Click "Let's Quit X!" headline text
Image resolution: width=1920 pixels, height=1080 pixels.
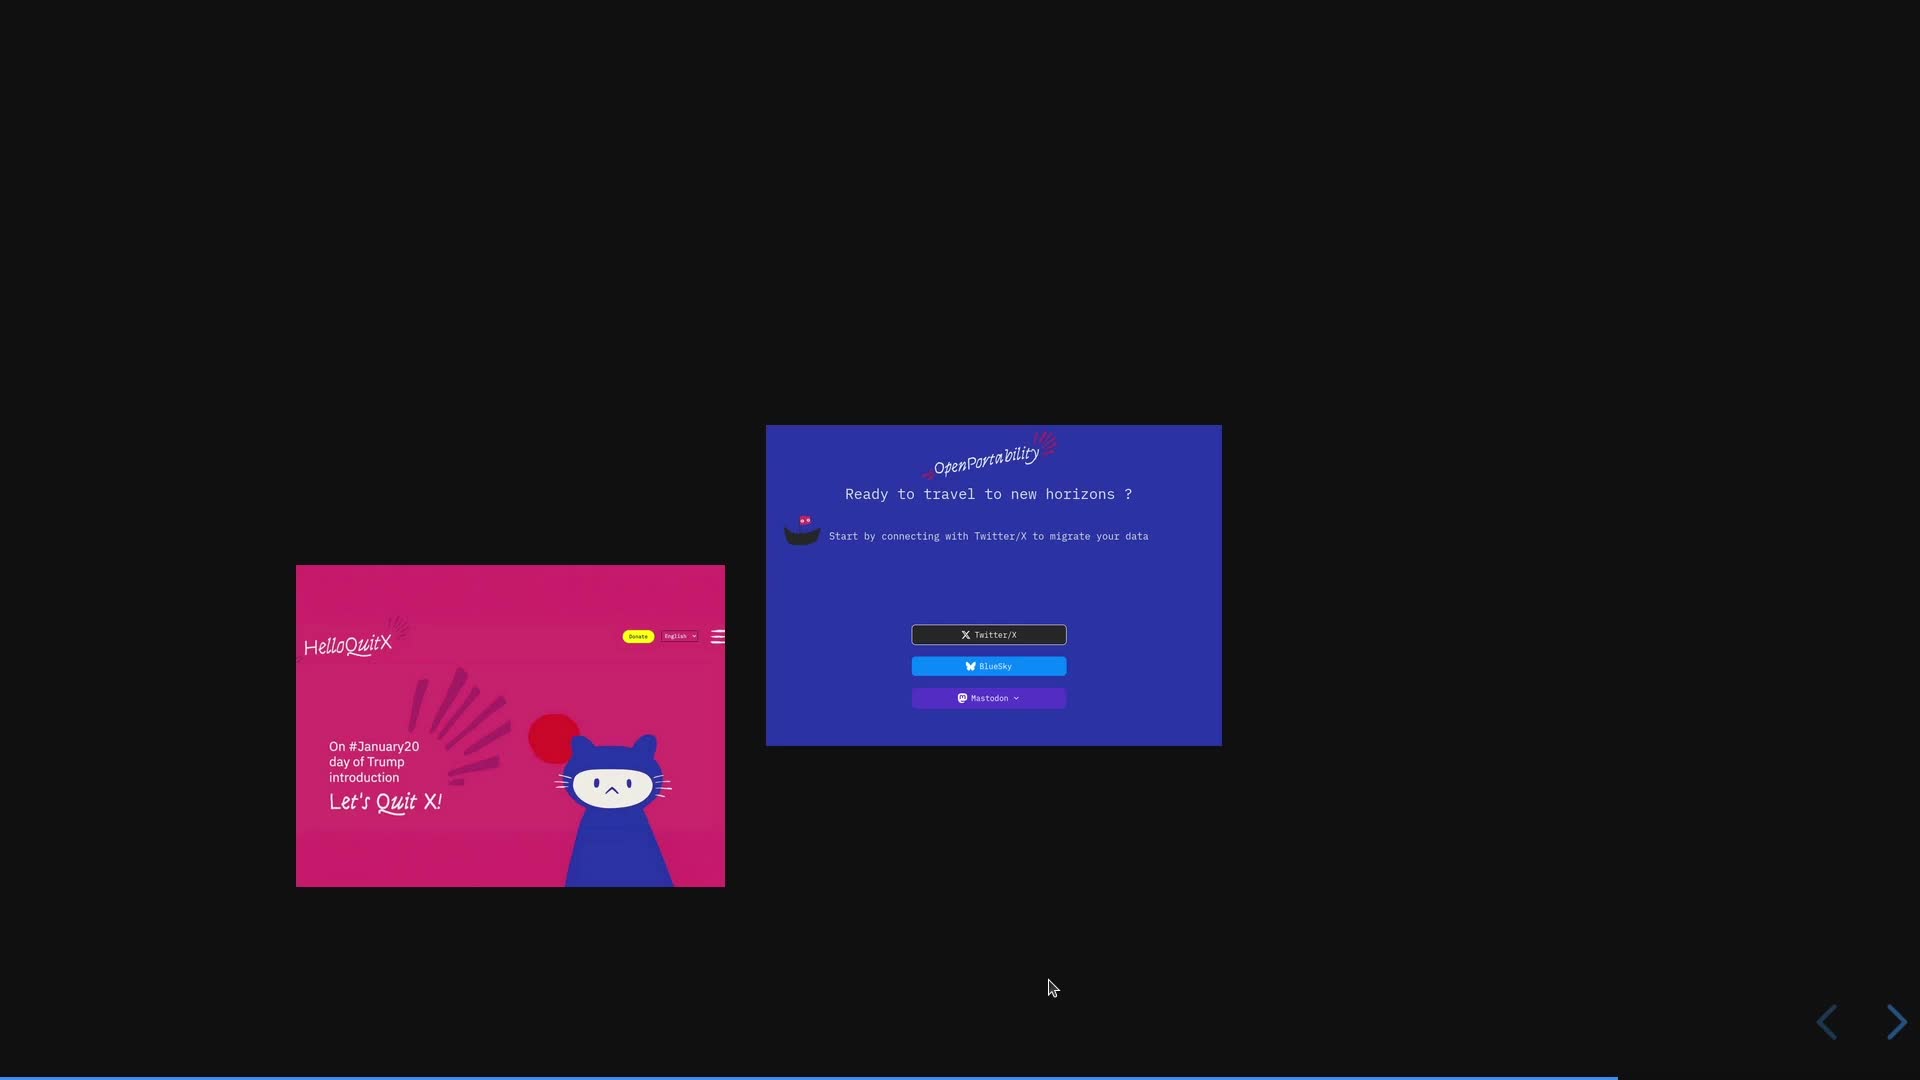(385, 802)
